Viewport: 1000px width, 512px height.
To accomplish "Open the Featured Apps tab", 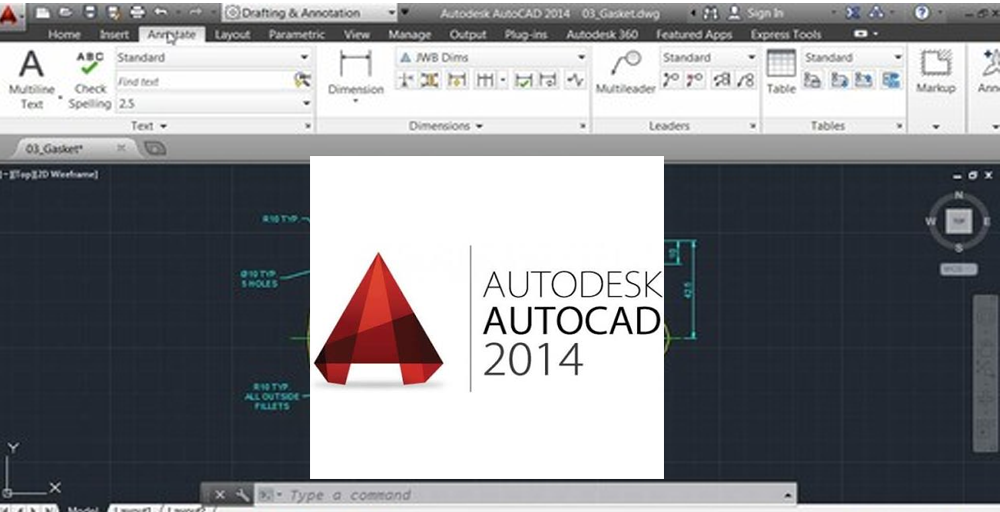I will (694, 34).
